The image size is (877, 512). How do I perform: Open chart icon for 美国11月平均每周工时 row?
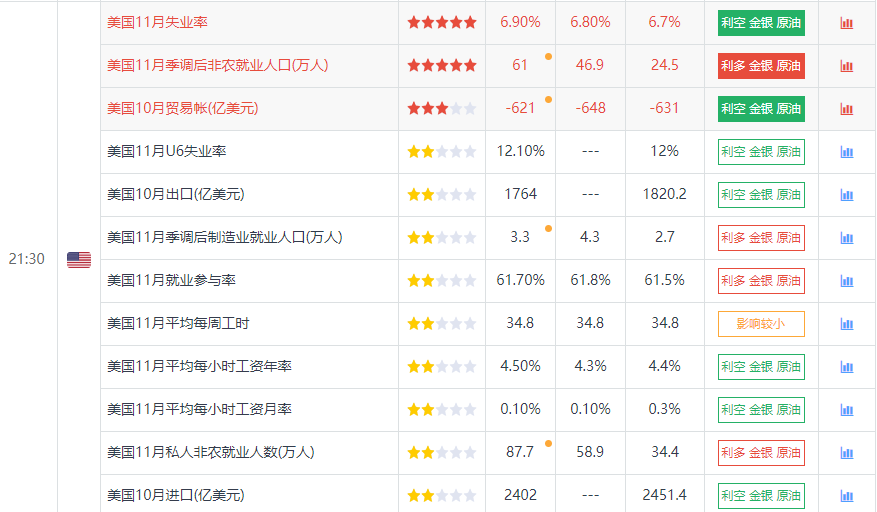(847, 324)
